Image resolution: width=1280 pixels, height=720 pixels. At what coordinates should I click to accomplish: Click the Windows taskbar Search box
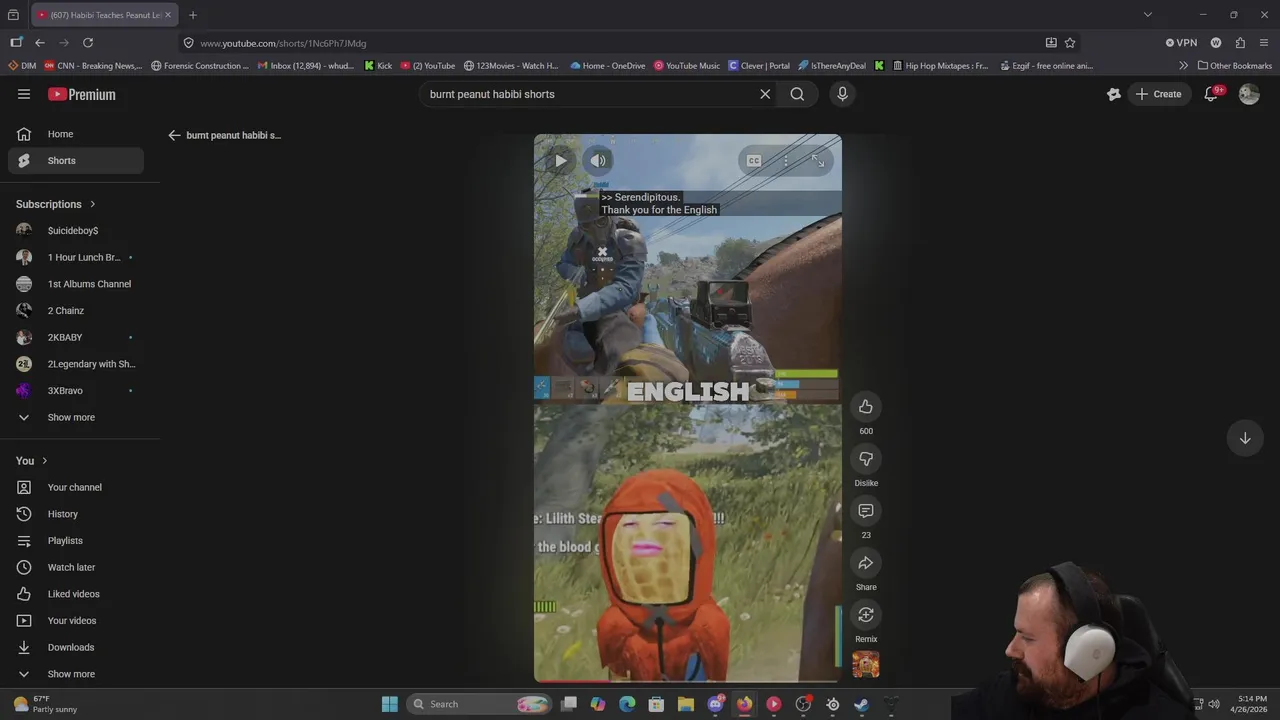click(480, 704)
